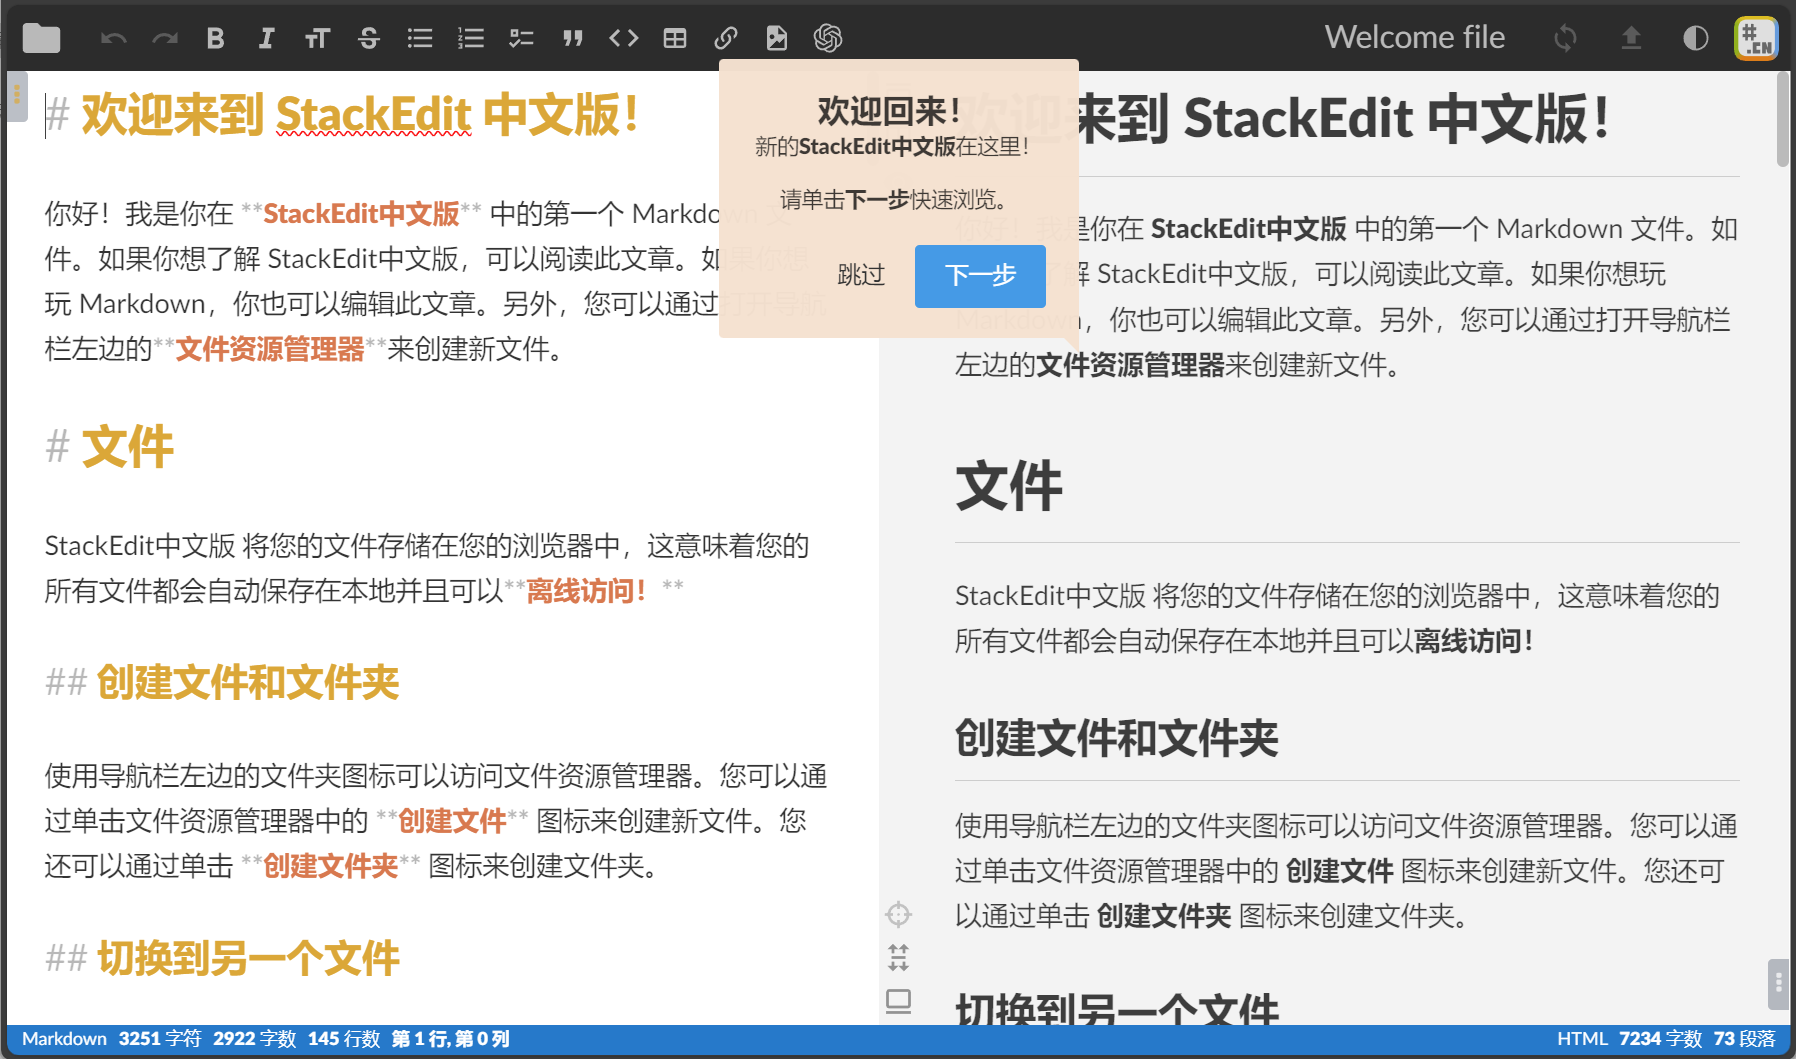Viewport: 1796px width, 1059px height.
Task: Toggle focus mode icon
Action: click(x=898, y=958)
